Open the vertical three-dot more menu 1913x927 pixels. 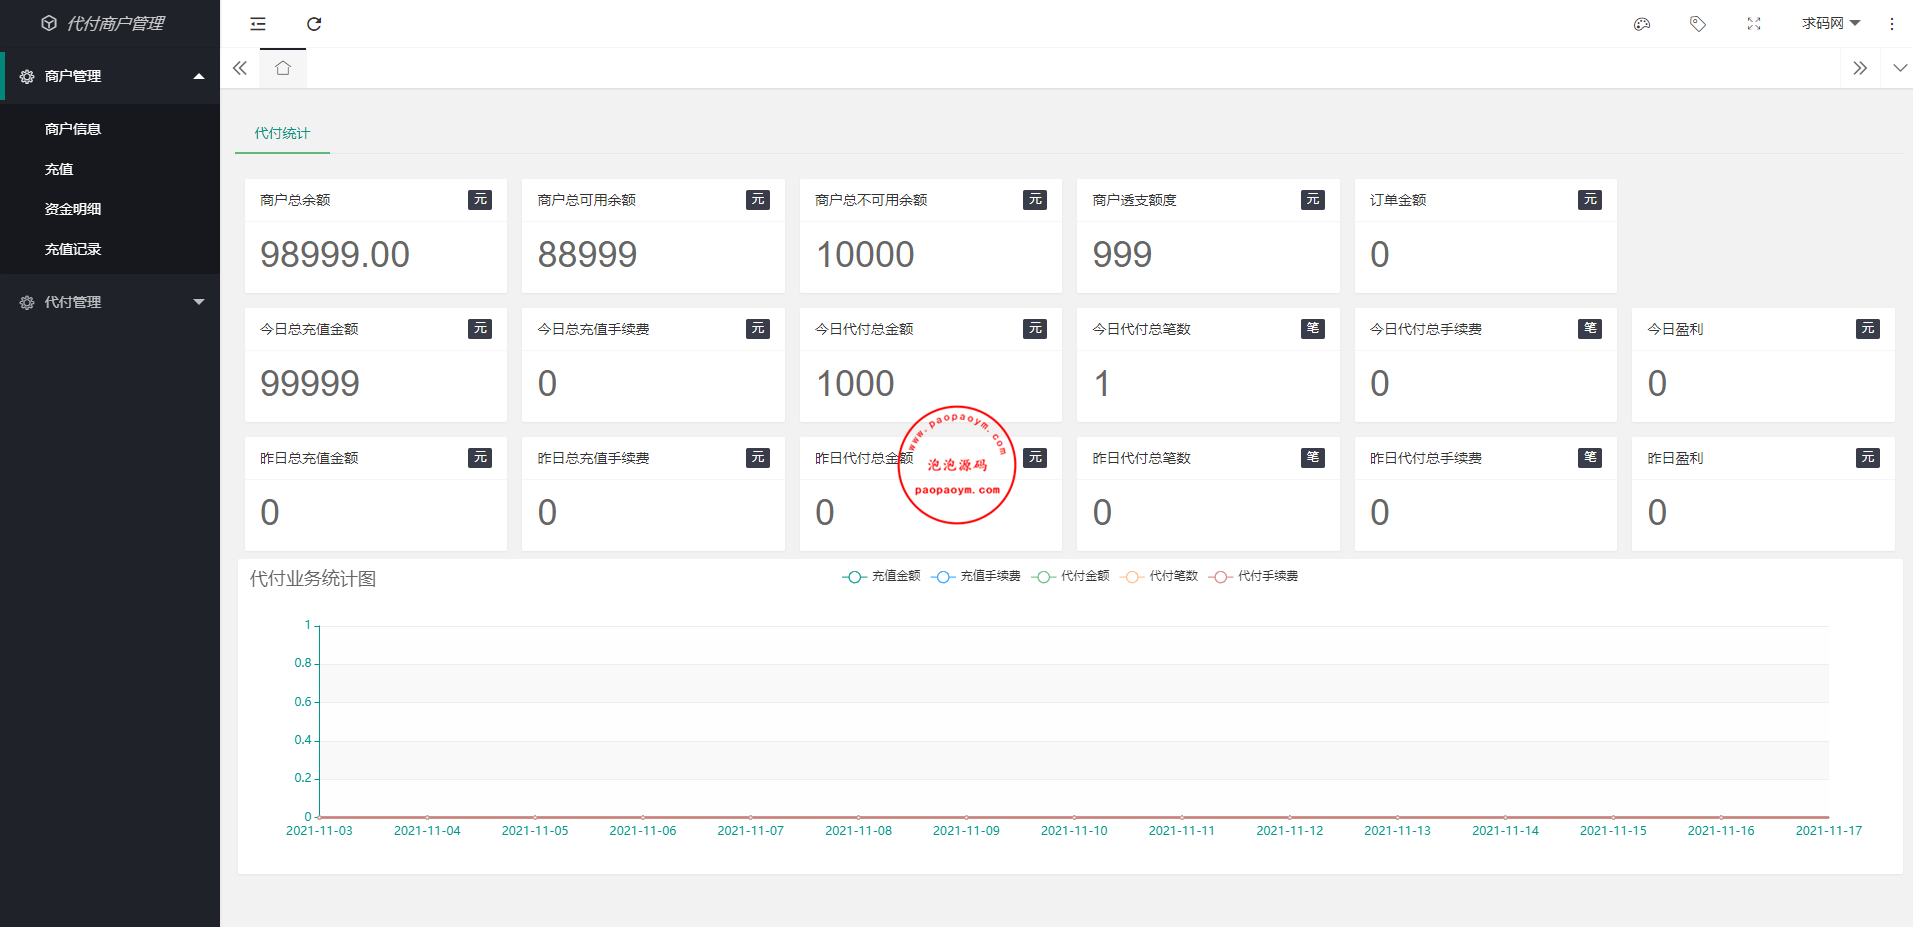(x=1891, y=24)
